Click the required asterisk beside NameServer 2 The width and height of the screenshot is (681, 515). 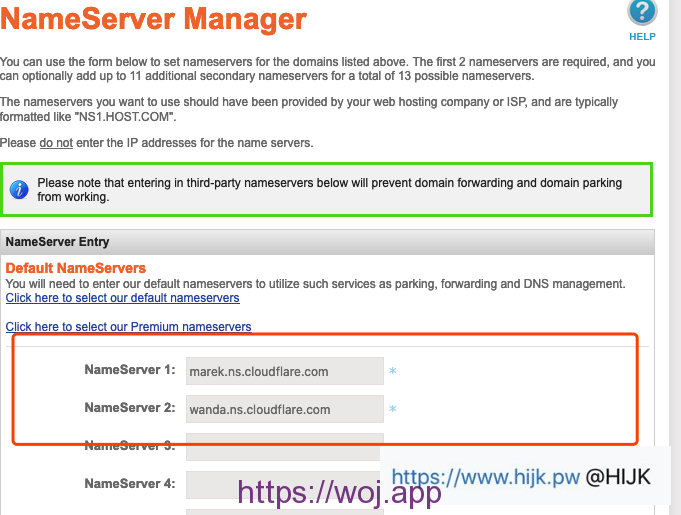coord(393,409)
